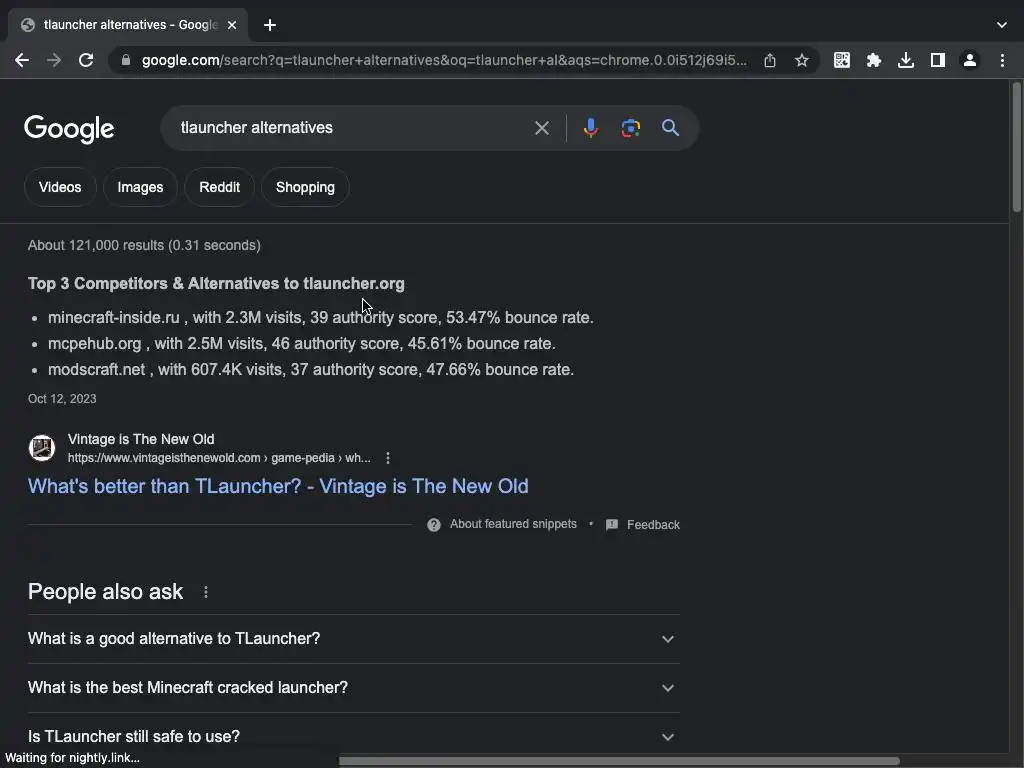Open People also ask options menu

tap(206, 592)
